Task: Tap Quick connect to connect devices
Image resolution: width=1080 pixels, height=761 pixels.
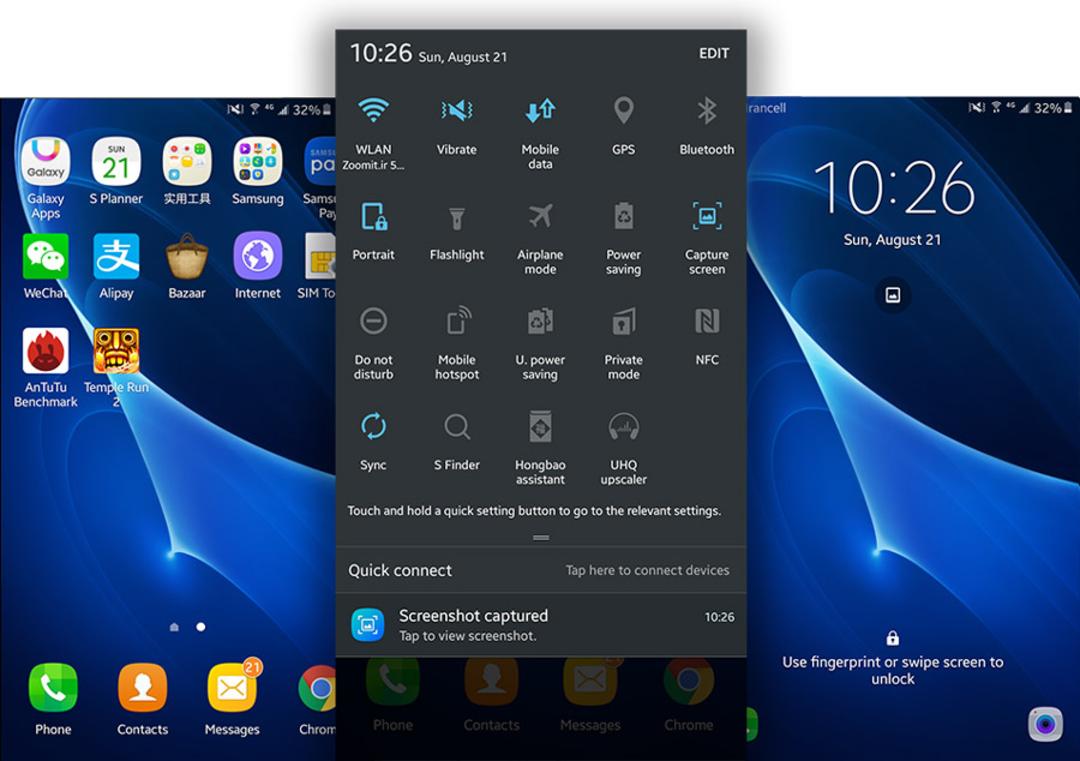Action: [541, 570]
